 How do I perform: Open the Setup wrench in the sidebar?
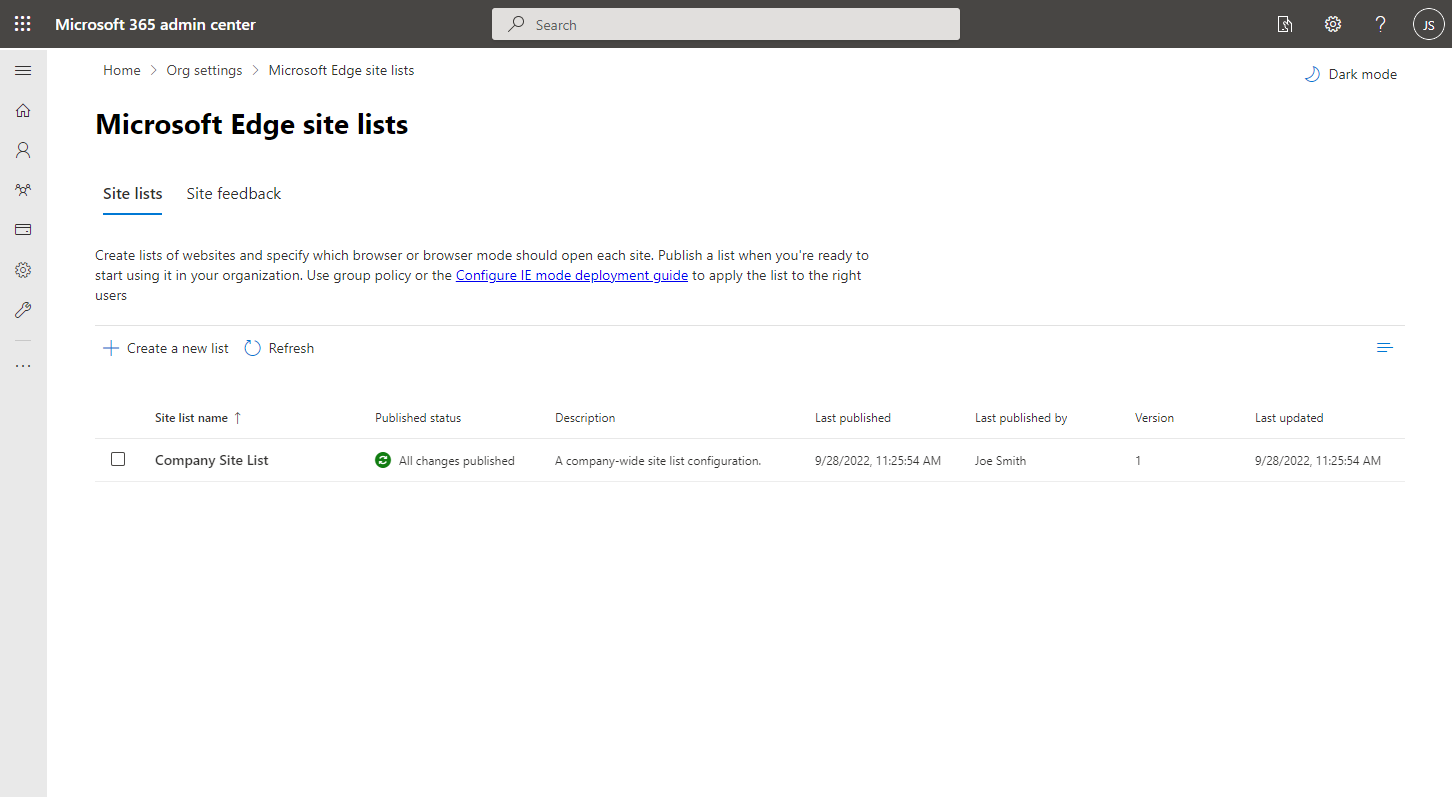[22, 309]
